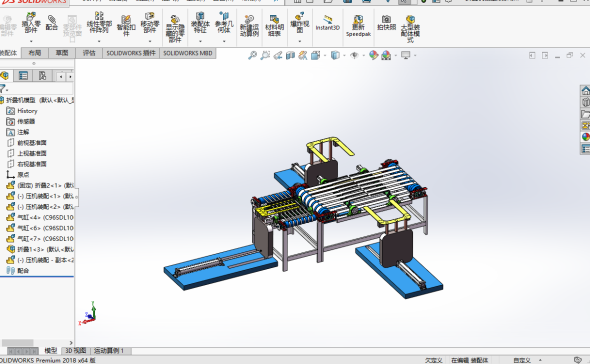590x364 pixels.
Task: Toggle the hide/show items eye icon
Action: (354, 55)
